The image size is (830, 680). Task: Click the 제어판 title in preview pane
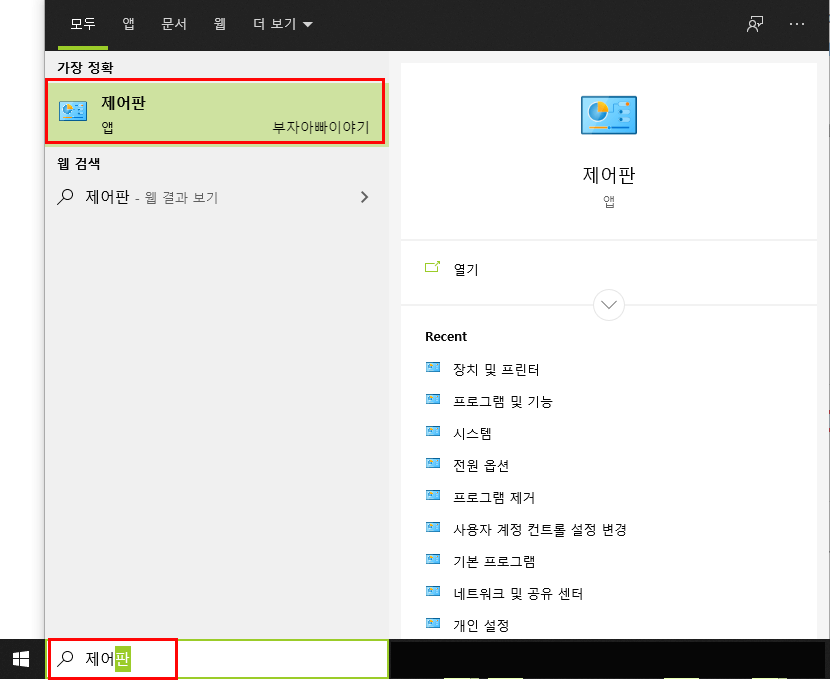[x=609, y=175]
